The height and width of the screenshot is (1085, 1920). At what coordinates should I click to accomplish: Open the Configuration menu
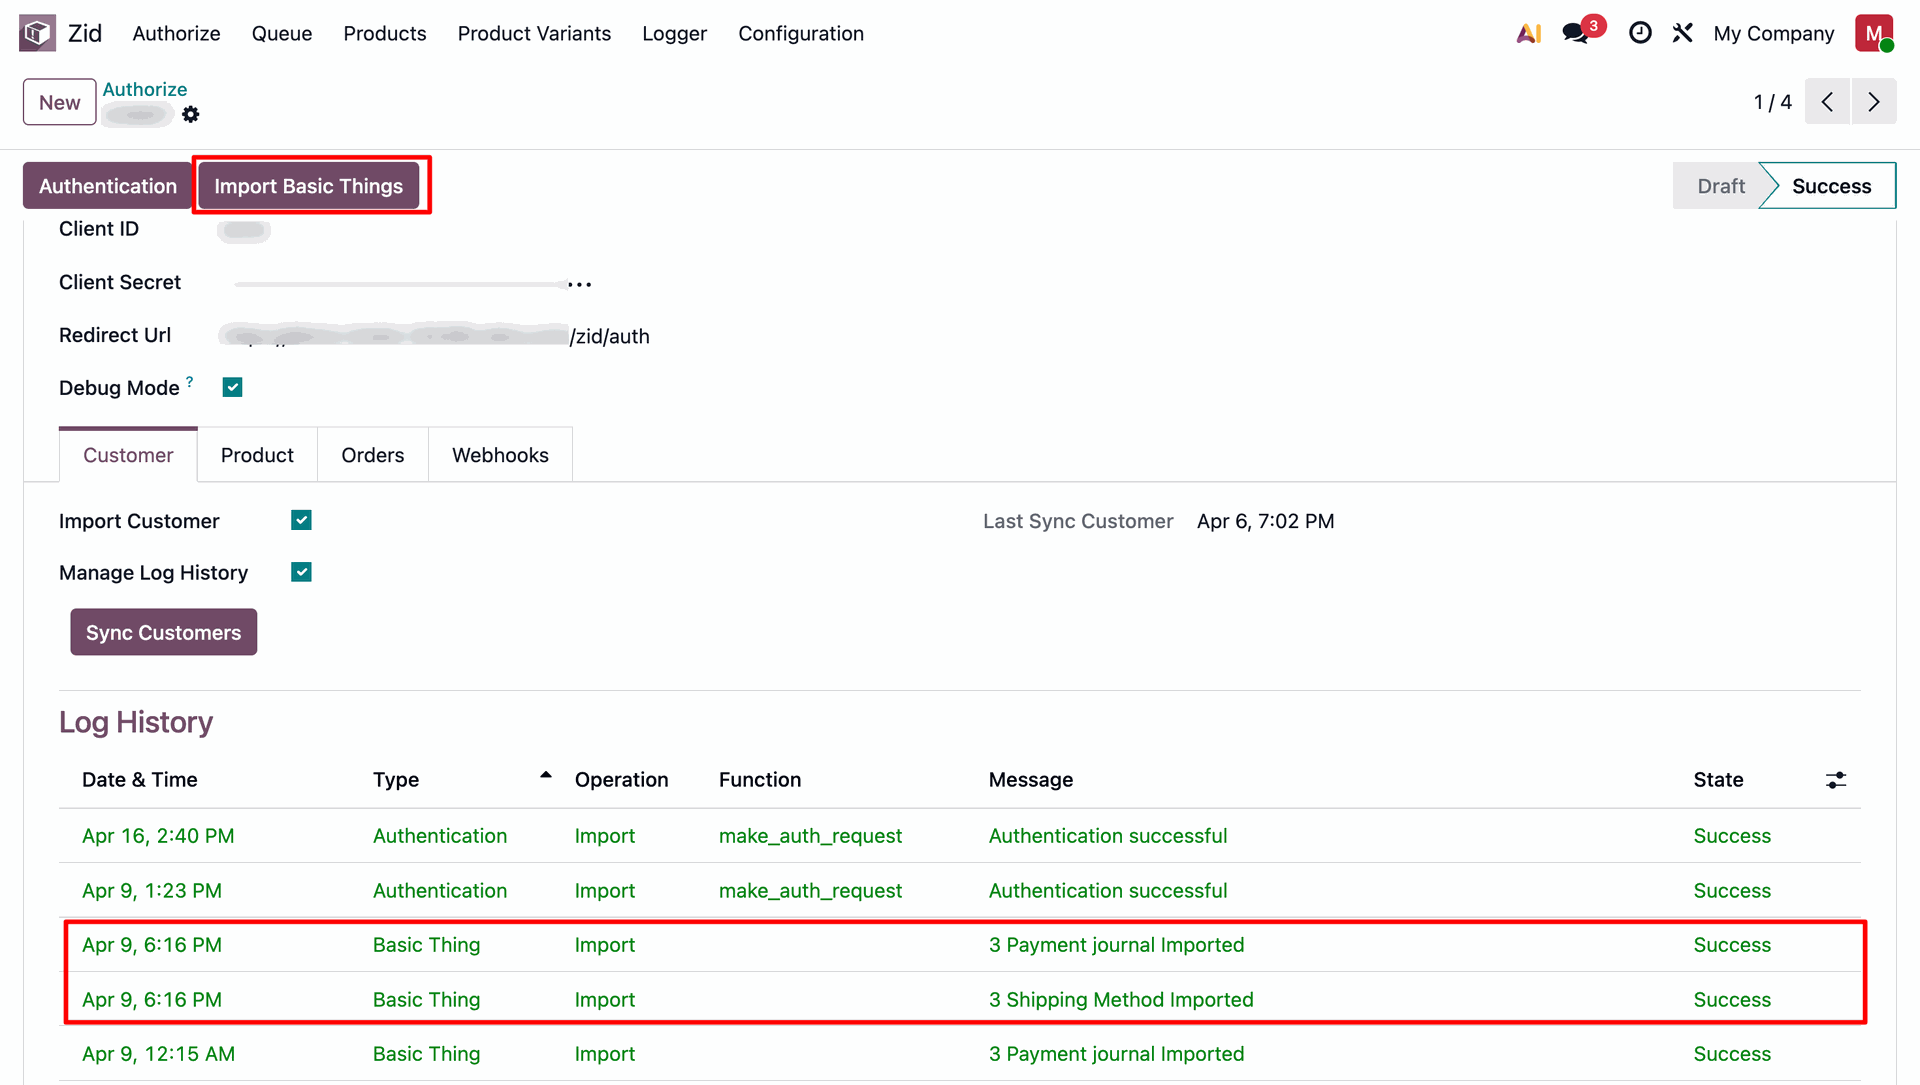pyautogui.click(x=801, y=33)
